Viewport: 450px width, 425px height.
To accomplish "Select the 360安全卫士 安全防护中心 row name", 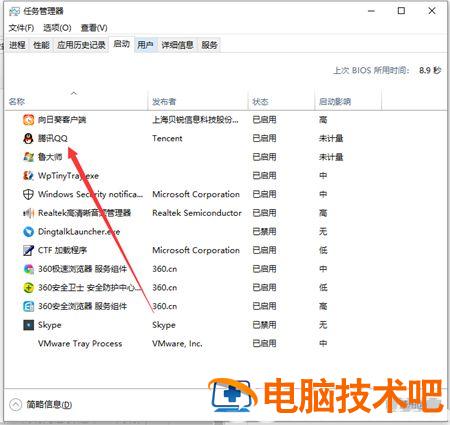I will 90,287.
